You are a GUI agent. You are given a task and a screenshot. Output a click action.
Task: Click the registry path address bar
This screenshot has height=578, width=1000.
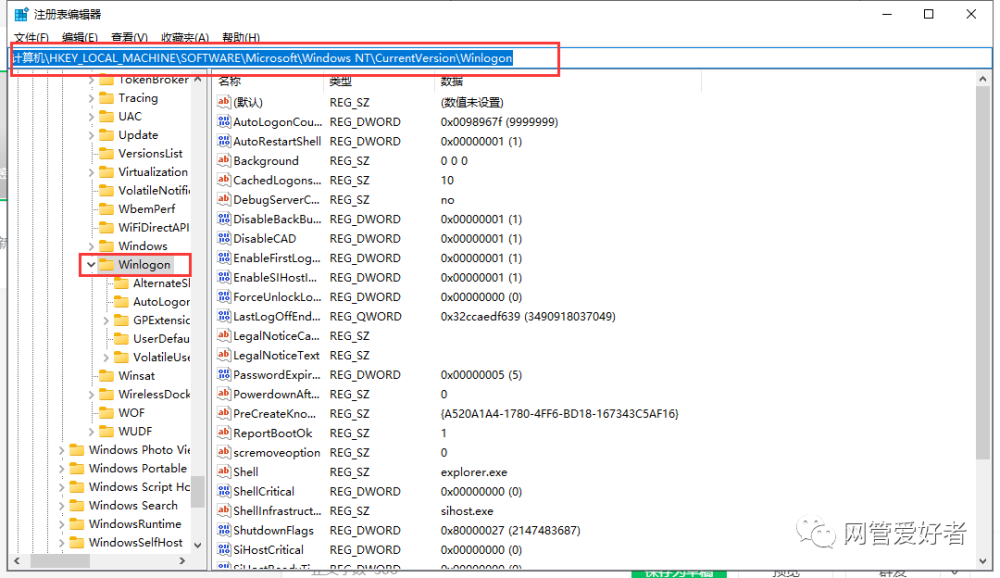pos(500,58)
